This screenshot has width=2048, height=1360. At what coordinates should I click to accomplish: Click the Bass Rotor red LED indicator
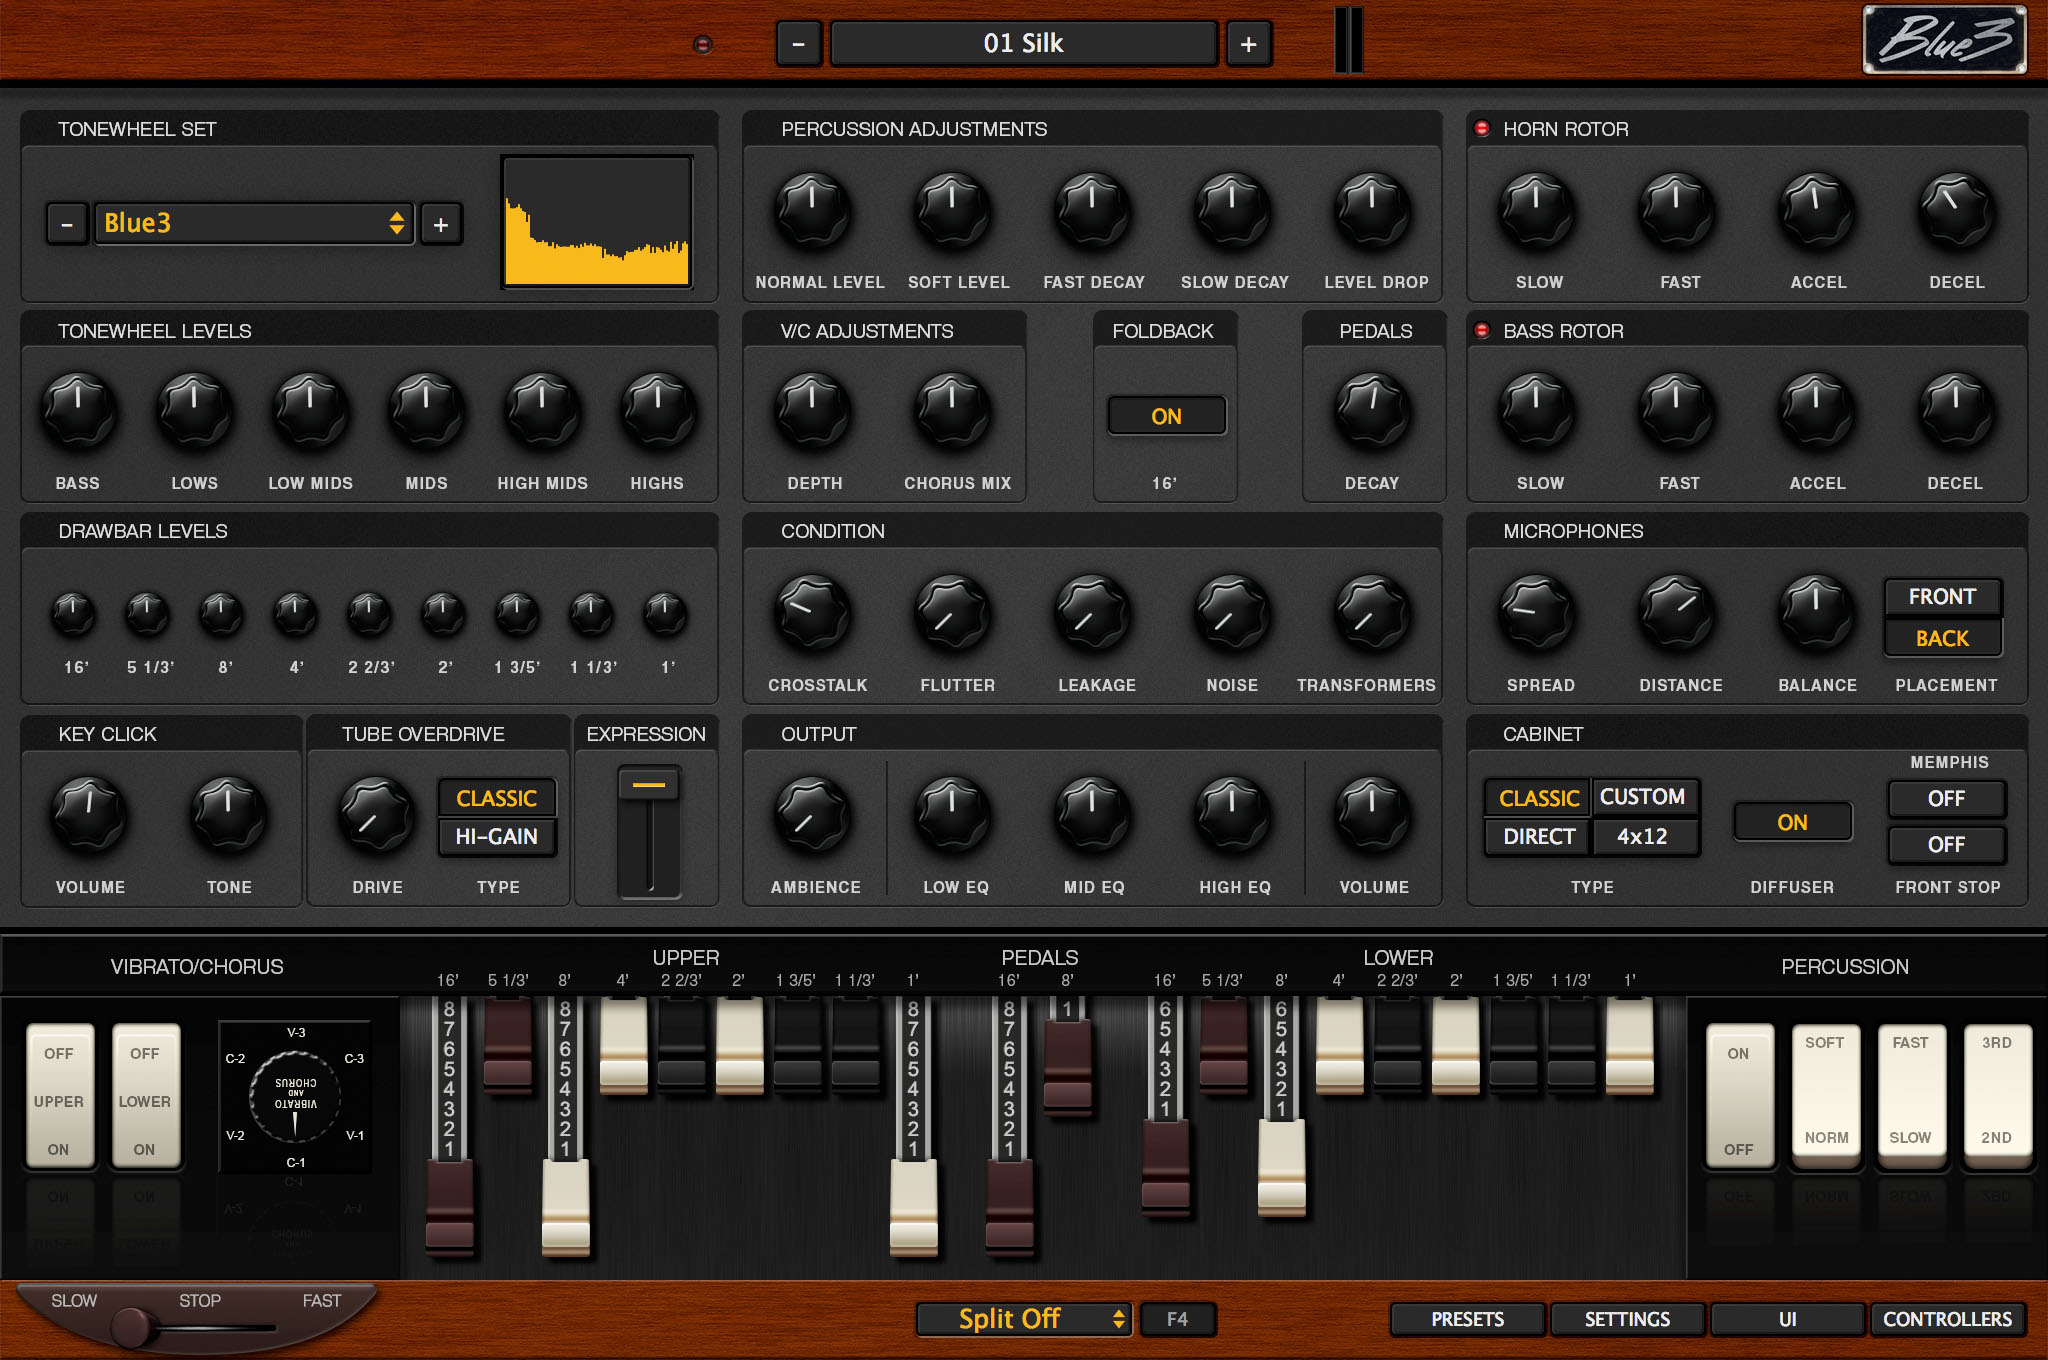point(1482,331)
